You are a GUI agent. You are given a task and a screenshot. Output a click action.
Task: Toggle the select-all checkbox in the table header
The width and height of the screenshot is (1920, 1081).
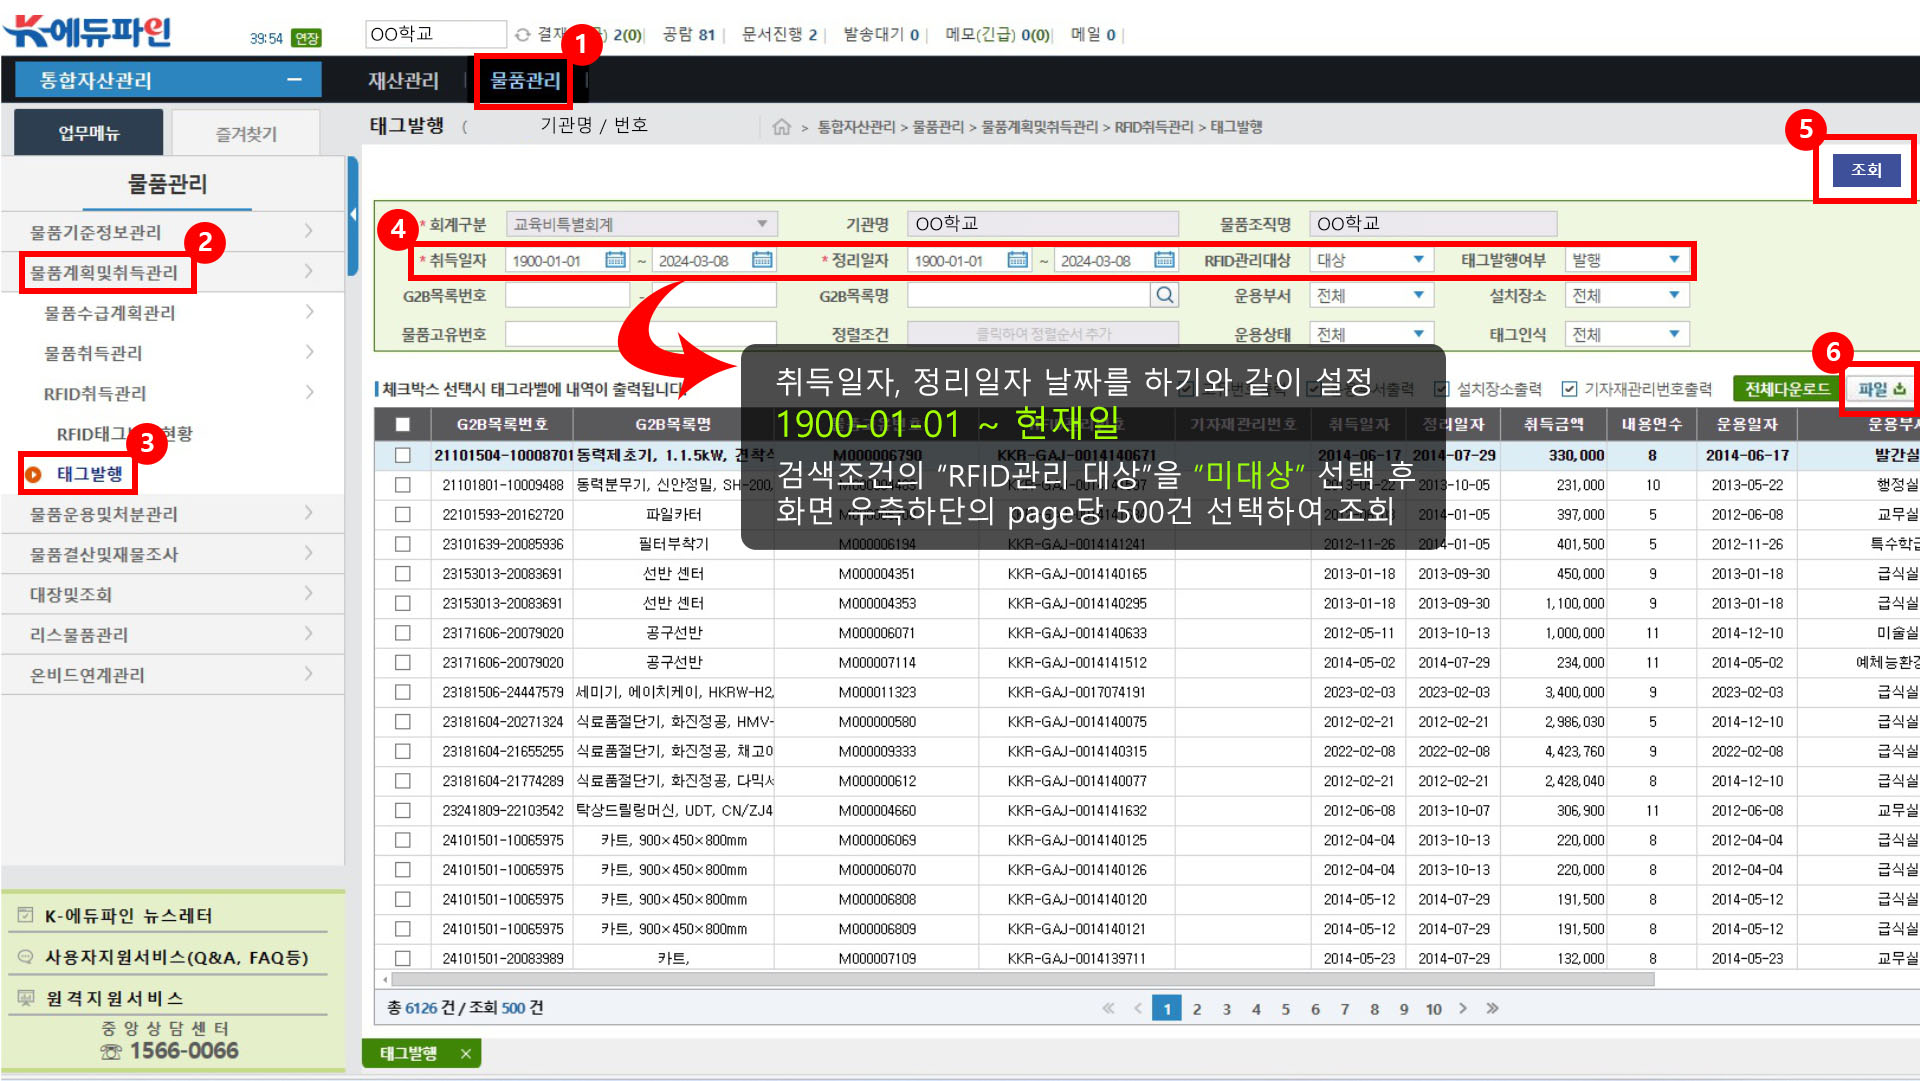403,424
